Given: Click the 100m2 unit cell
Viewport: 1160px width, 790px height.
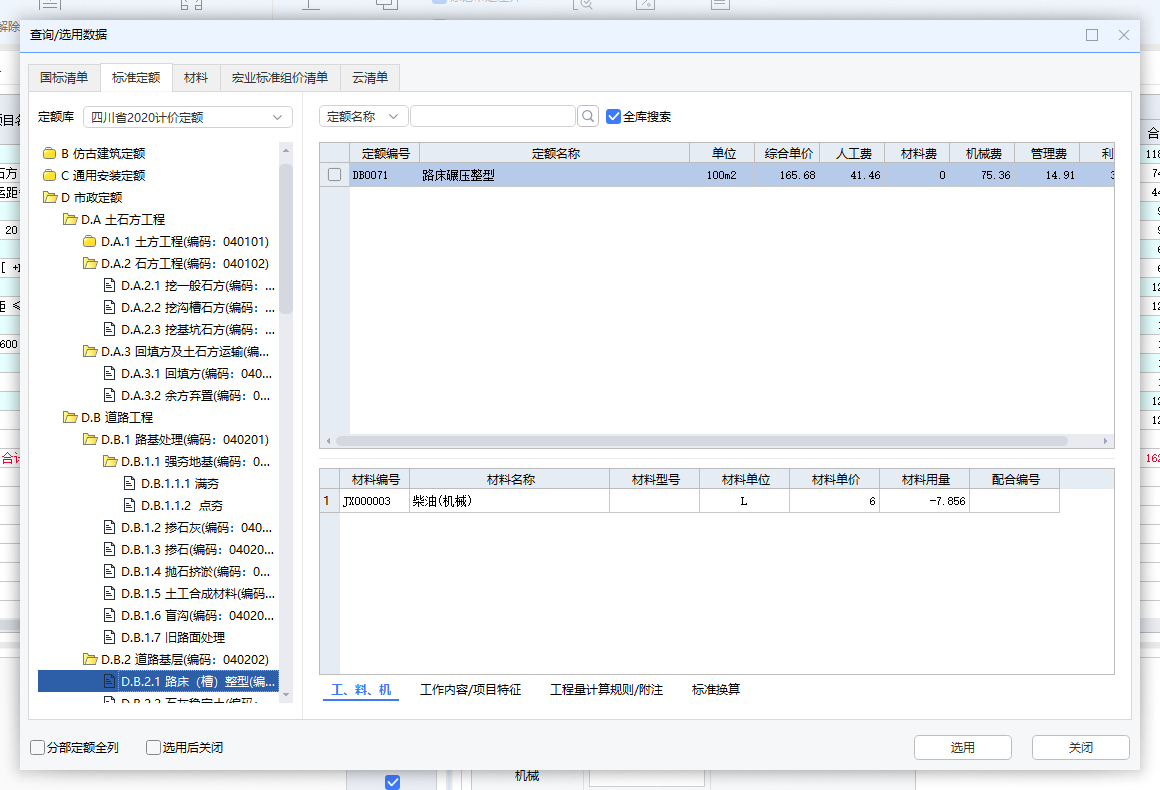Looking at the screenshot, I should point(722,175).
